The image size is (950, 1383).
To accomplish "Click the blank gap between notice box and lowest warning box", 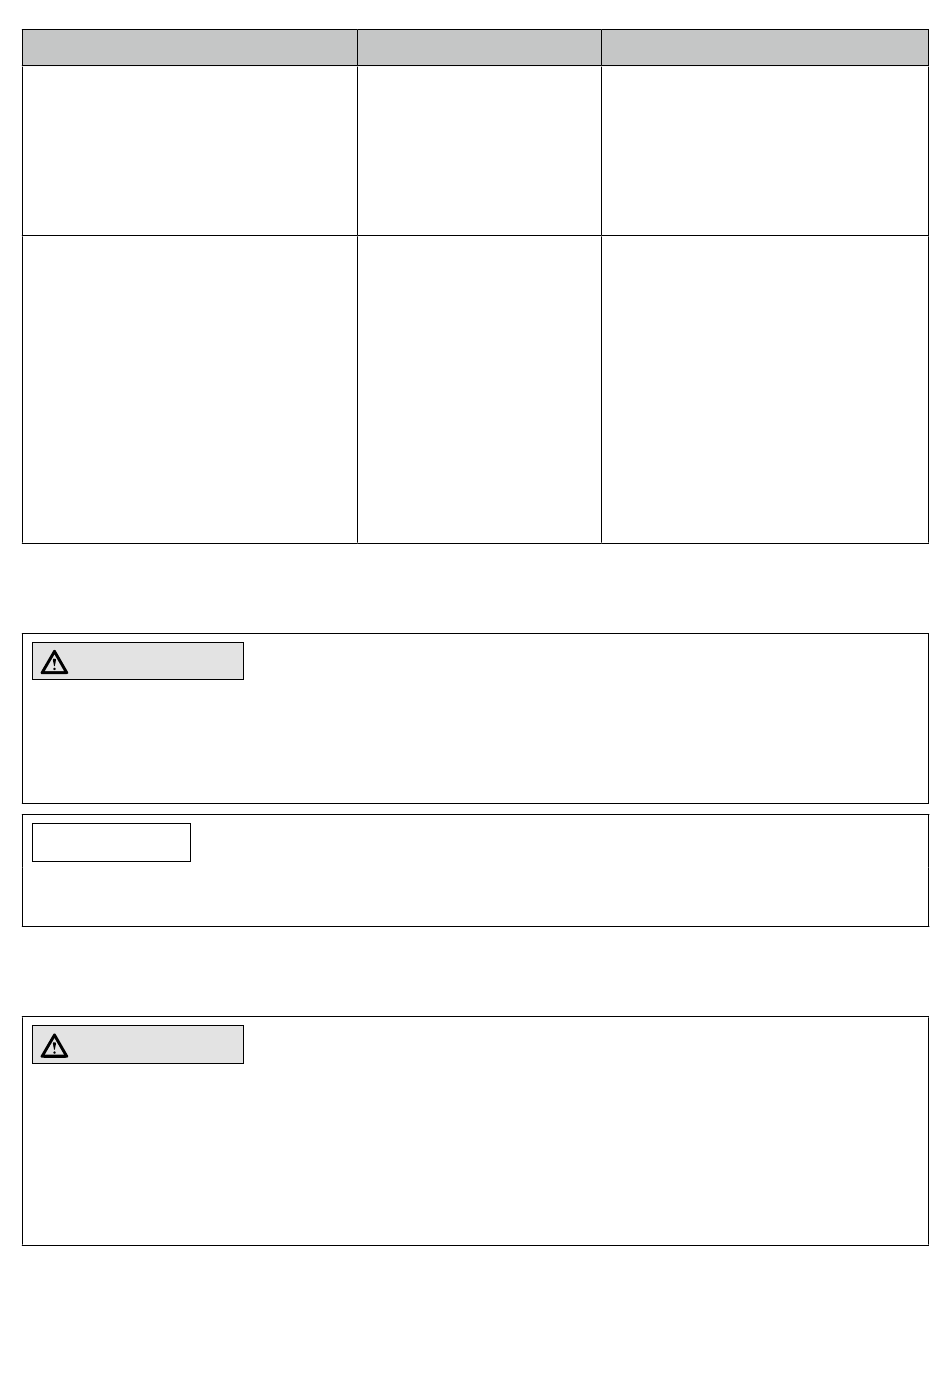I will [x=475, y=971].
